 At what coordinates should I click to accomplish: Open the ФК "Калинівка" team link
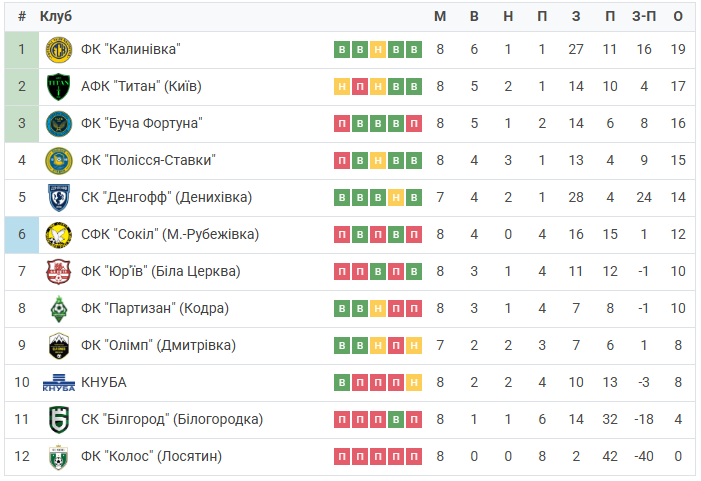pos(131,49)
